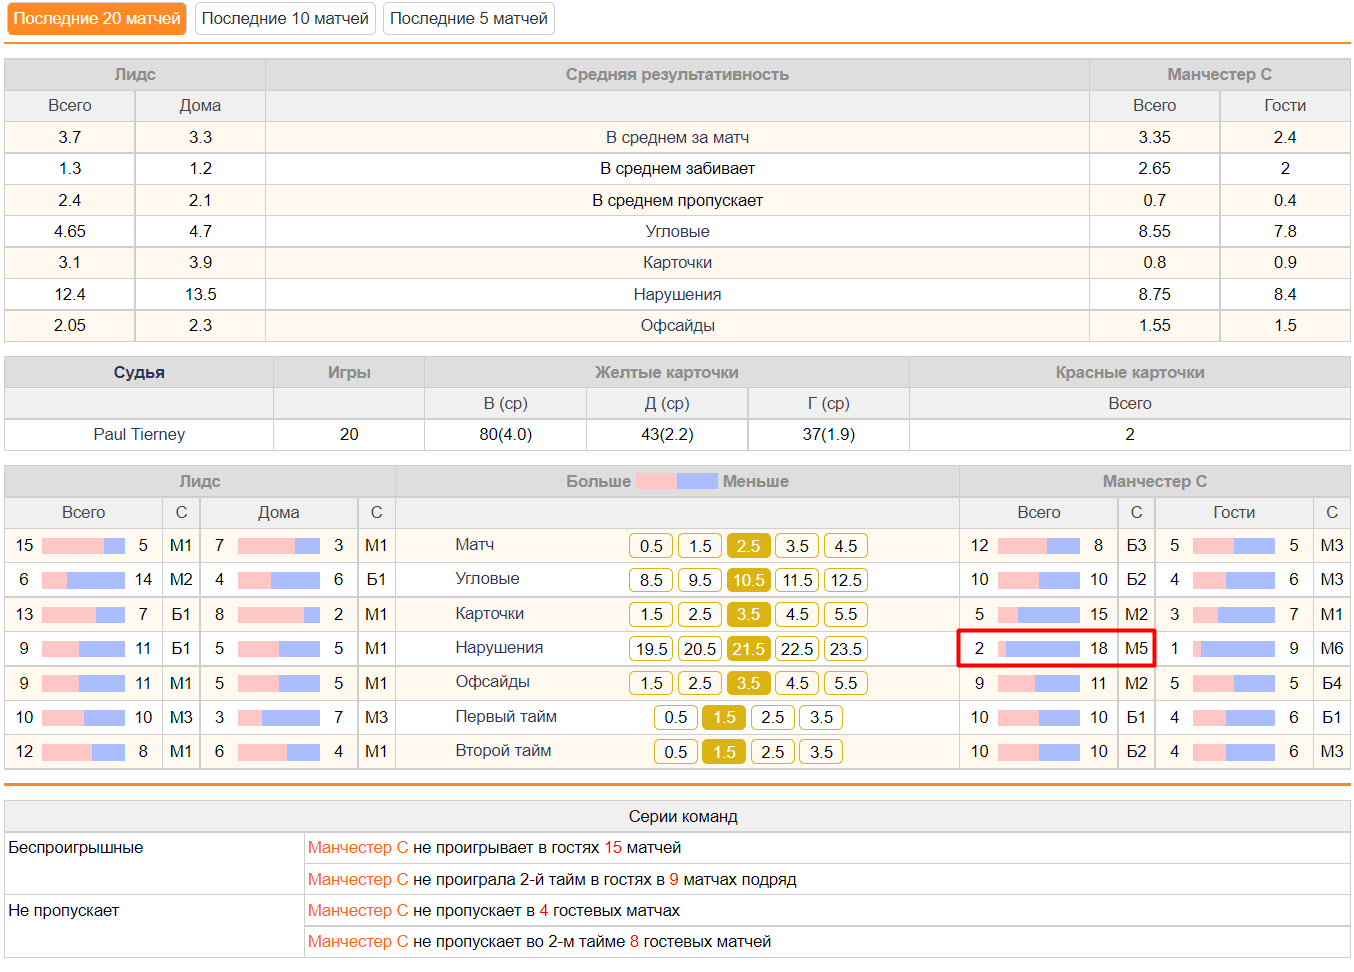Choose 0.5 threshold in Матч row
Image resolution: width=1354 pixels, height=972 pixels.
click(x=651, y=546)
